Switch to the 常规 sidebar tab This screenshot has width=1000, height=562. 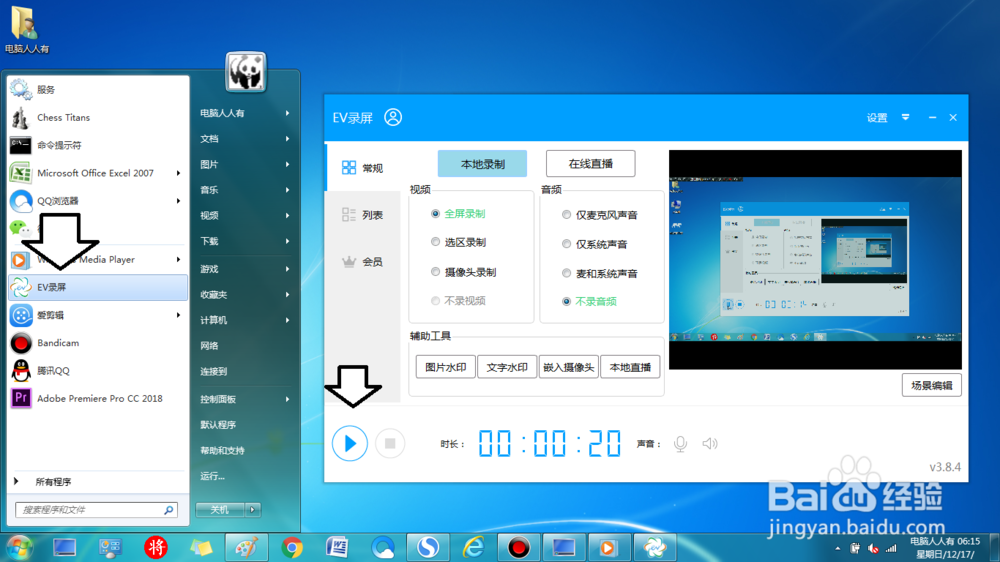pyautogui.click(x=362, y=168)
